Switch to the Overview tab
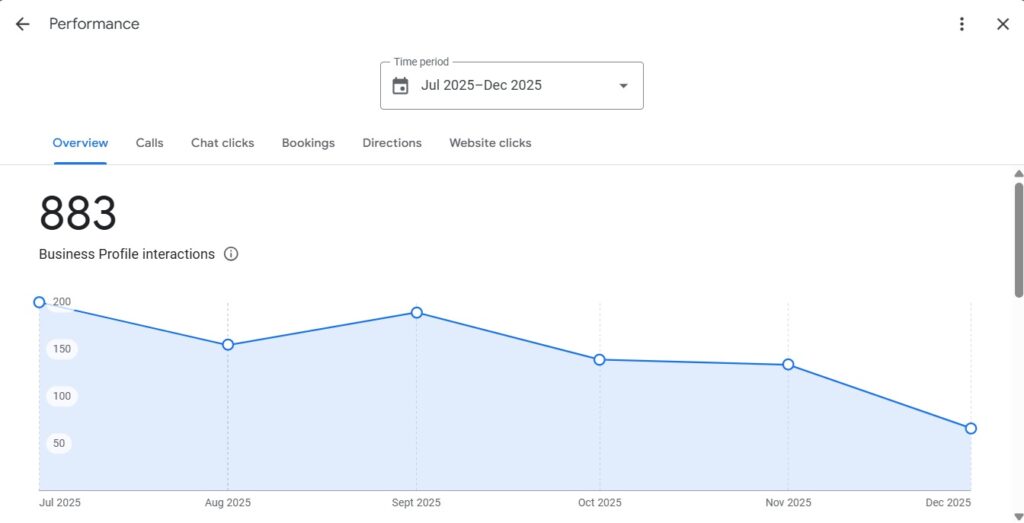Viewport: 1024px width, 523px height. click(80, 143)
